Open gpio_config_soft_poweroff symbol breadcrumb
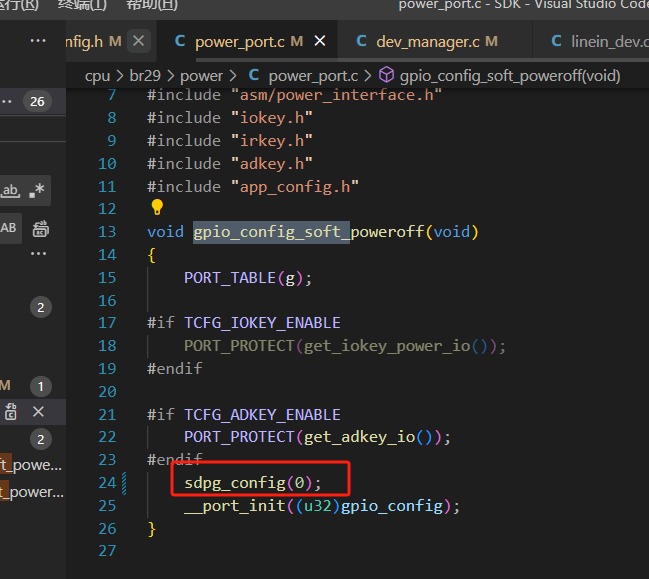Image resolution: width=649 pixels, height=579 pixels. pyautogui.click(x=510, y=76)
